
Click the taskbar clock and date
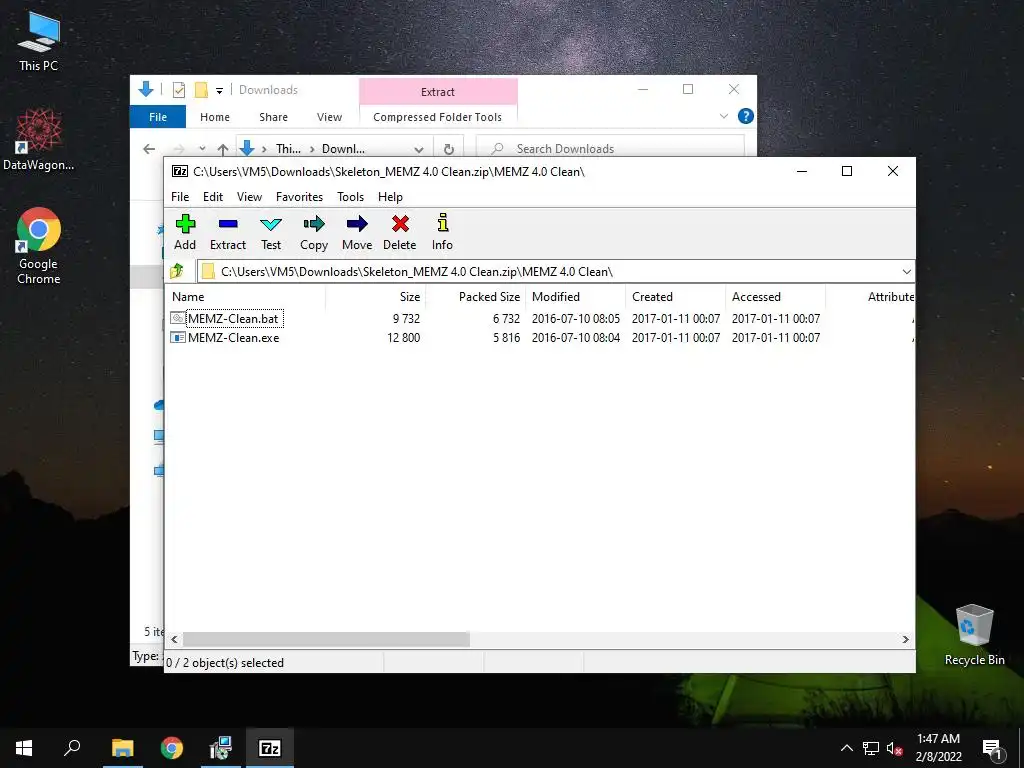938,748
